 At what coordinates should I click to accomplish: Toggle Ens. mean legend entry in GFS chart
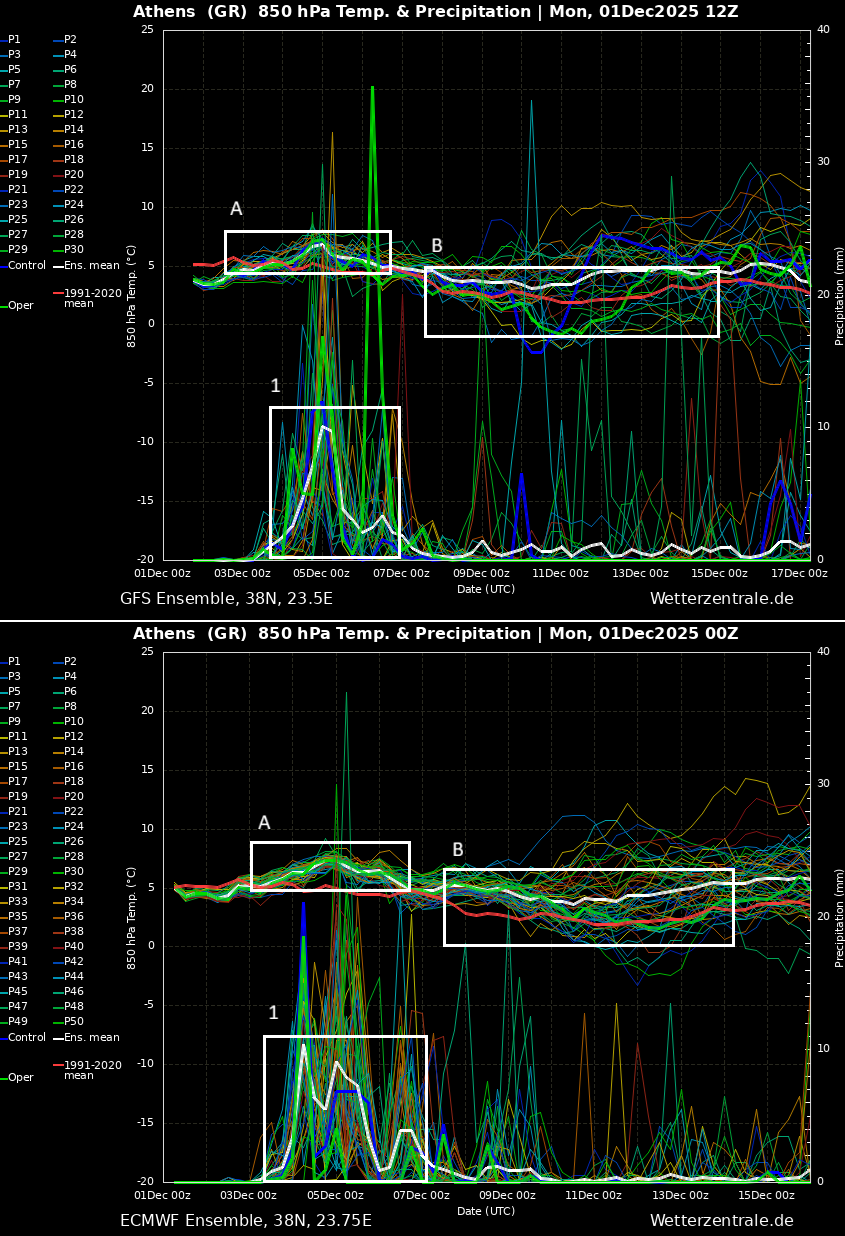(x=91, y=266)
